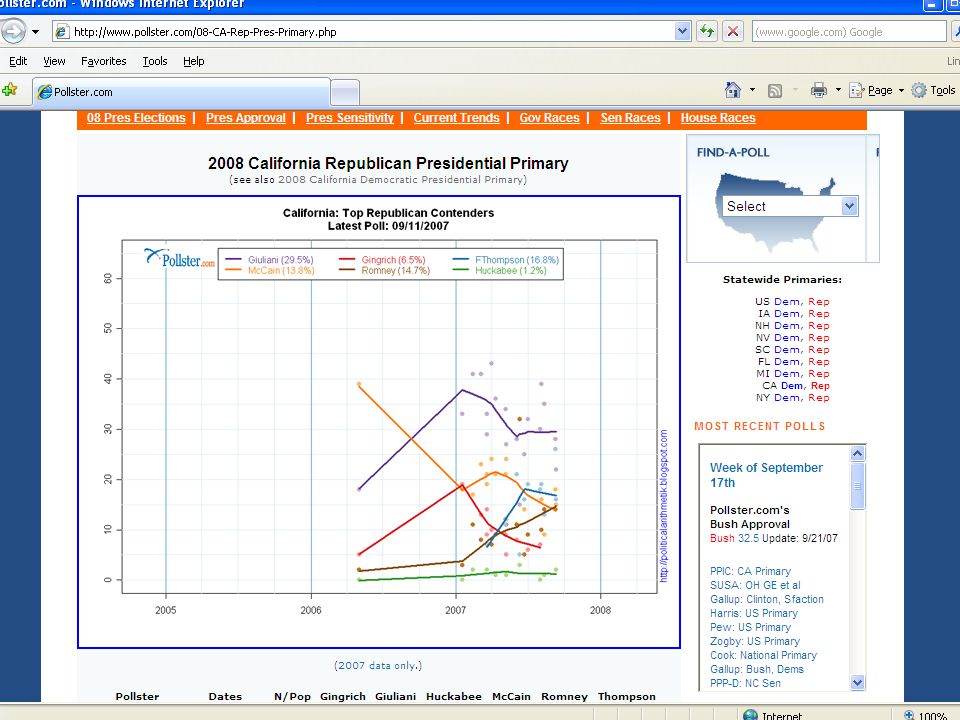
Task: Click the green Refresh button
Action: click(707, 31)
